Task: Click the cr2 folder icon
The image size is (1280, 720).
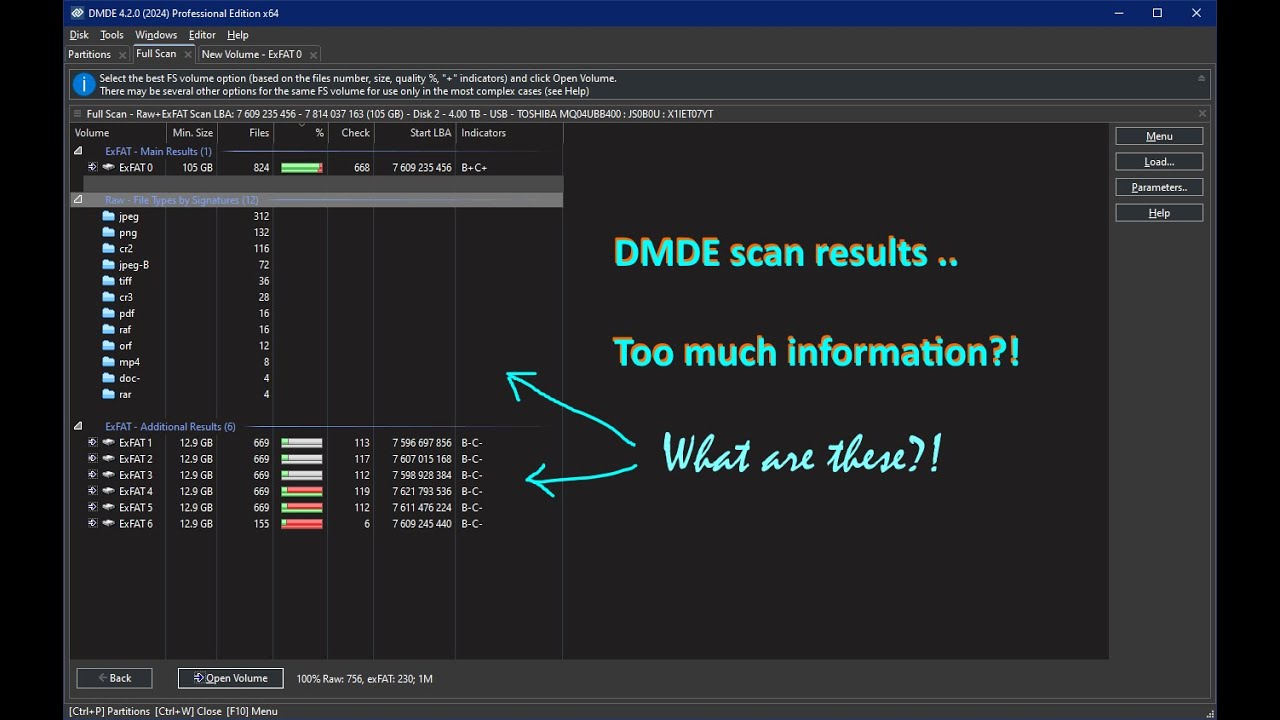Action: click(x=109, y=248)
